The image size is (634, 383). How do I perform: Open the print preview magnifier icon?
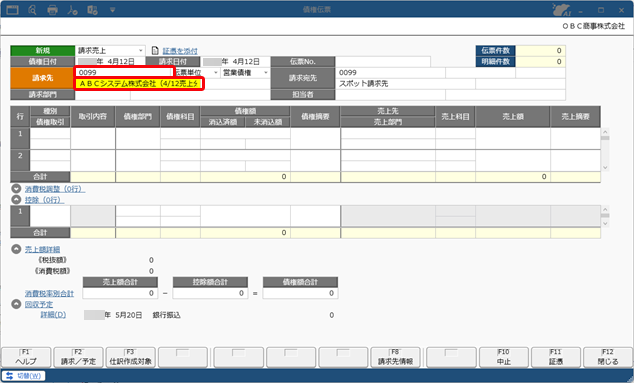pyautogui.click(x=32, y=10)
